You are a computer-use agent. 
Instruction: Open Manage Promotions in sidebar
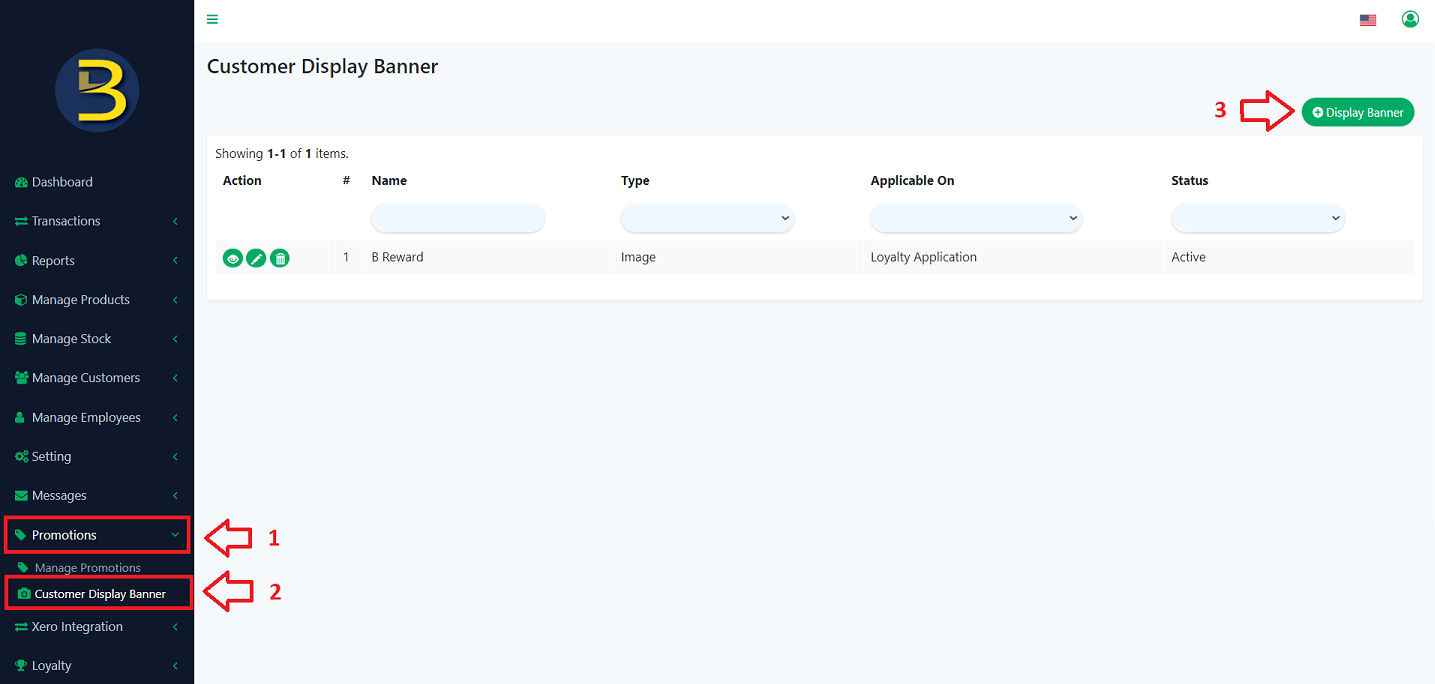tap(88, 567)
